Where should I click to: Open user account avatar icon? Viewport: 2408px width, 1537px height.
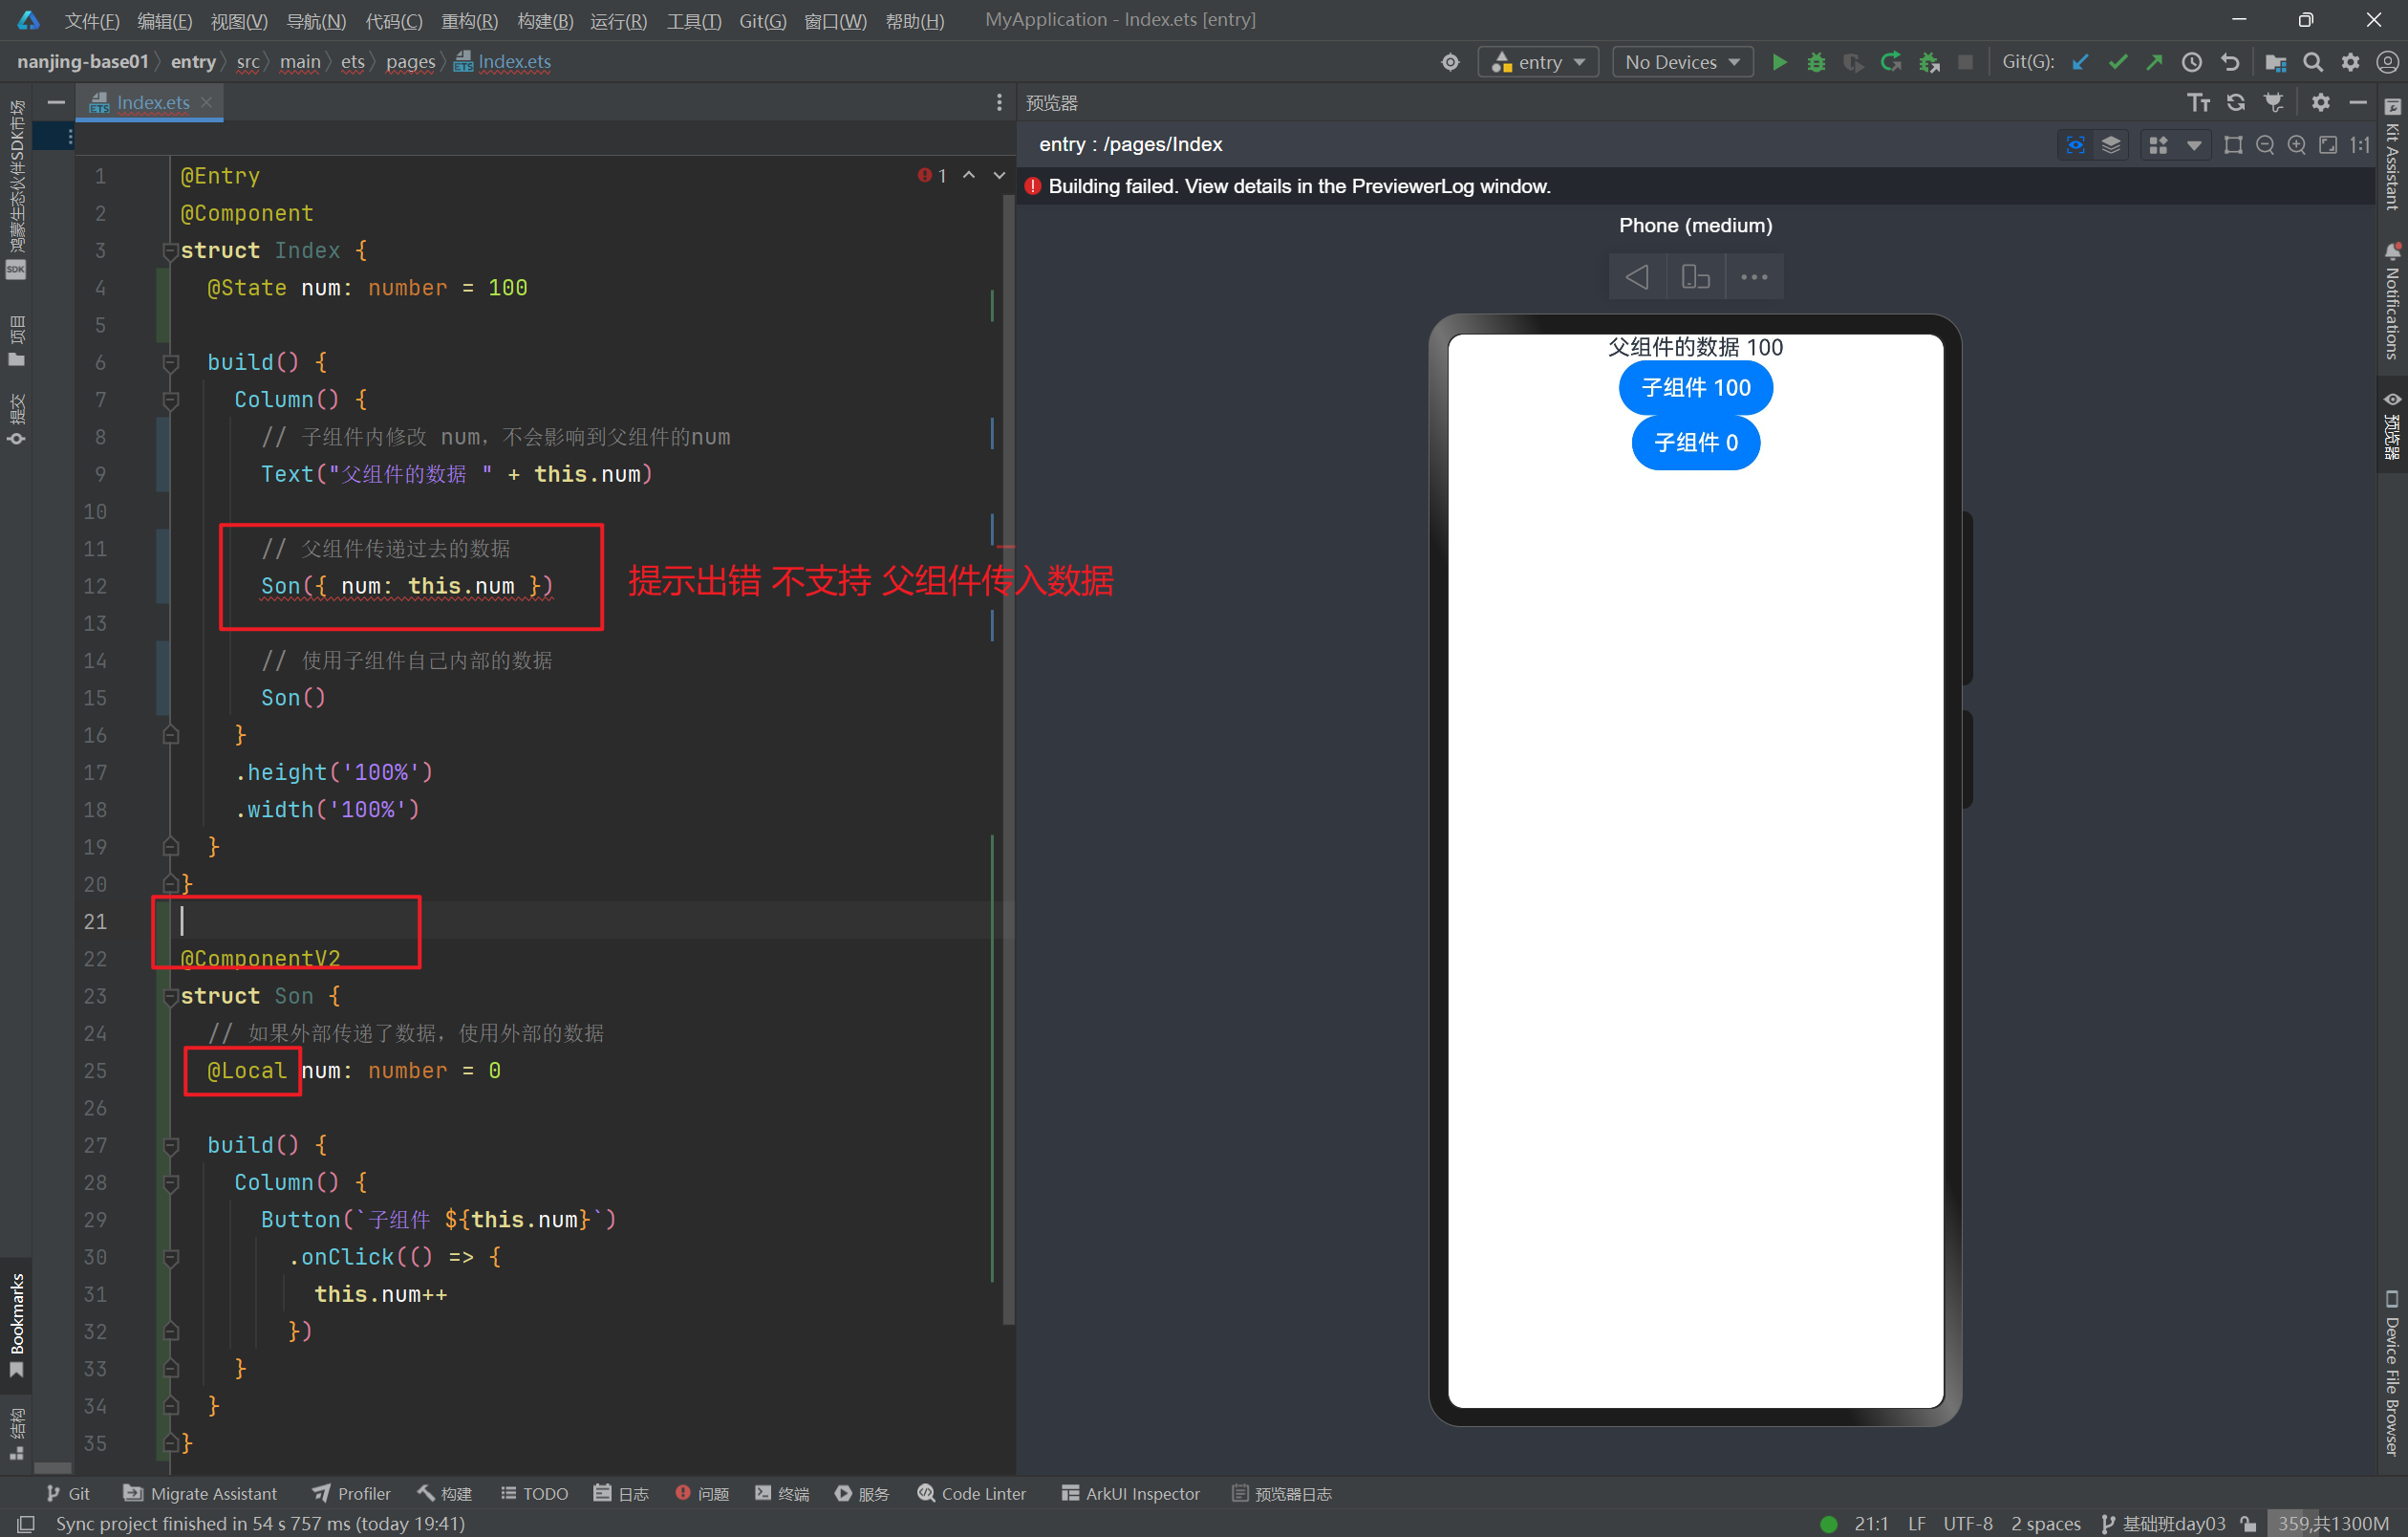tap(2387, 62)
